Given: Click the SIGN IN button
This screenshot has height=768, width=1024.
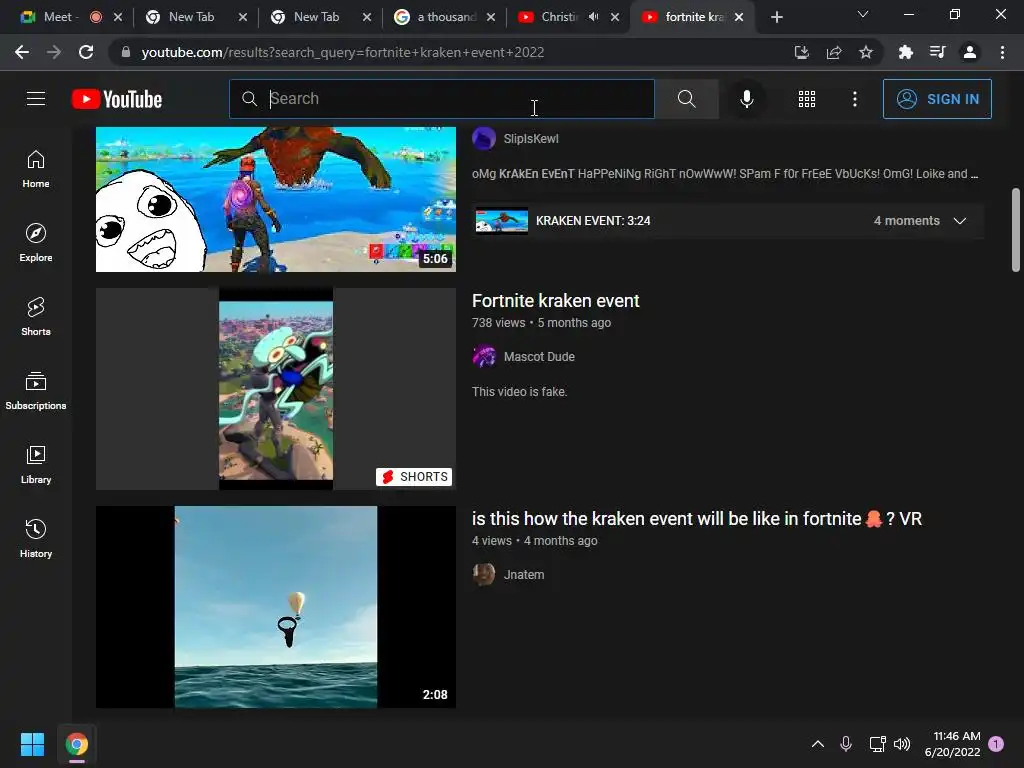Looking at the screenshot, I should pos(936,99).
